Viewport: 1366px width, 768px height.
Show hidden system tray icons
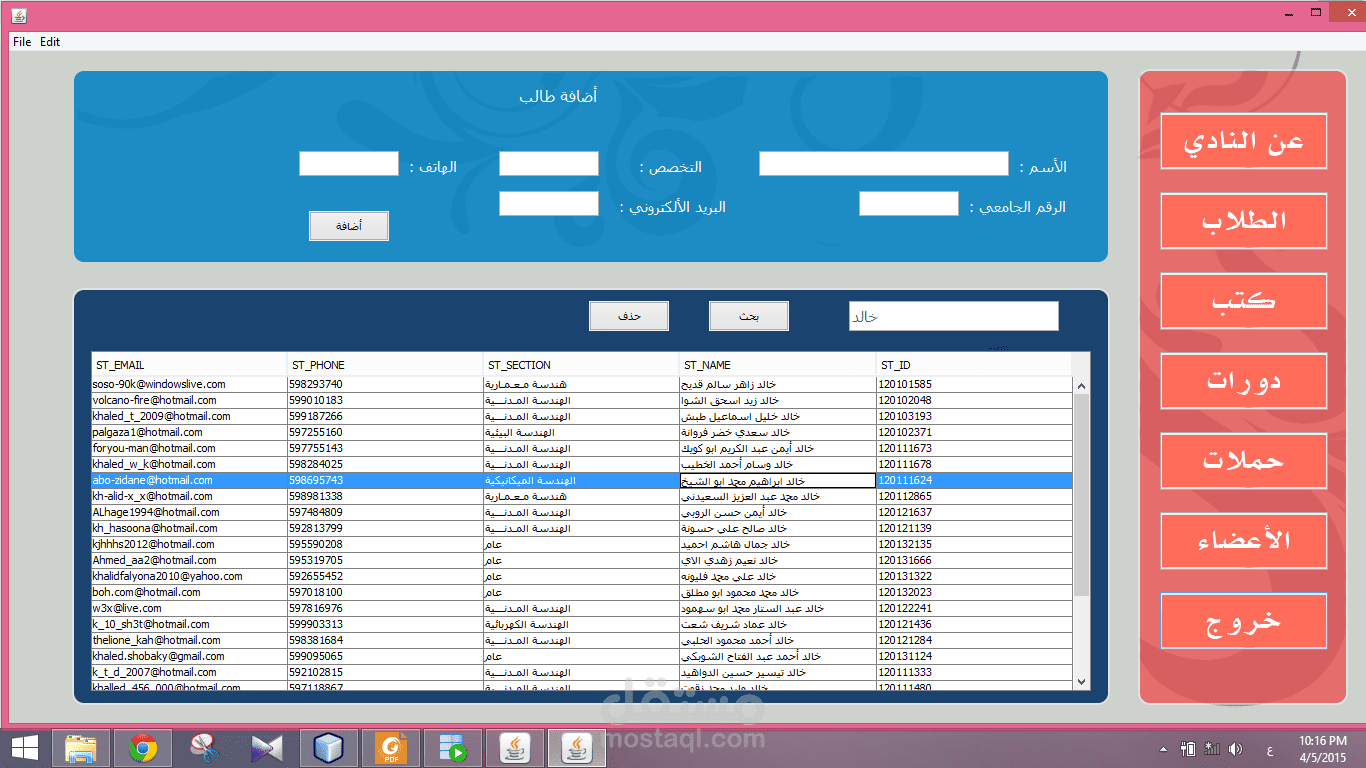pyautogui.click(x=1163, y=749)
